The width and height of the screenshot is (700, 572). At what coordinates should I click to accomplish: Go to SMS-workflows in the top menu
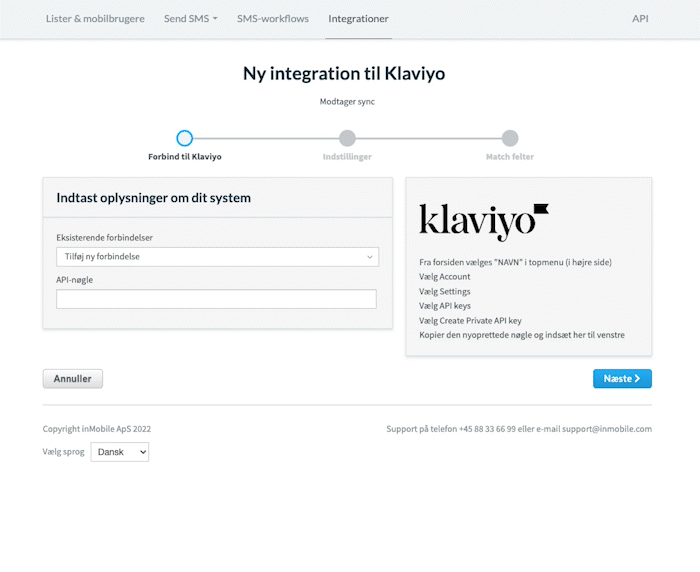[273, 19]
